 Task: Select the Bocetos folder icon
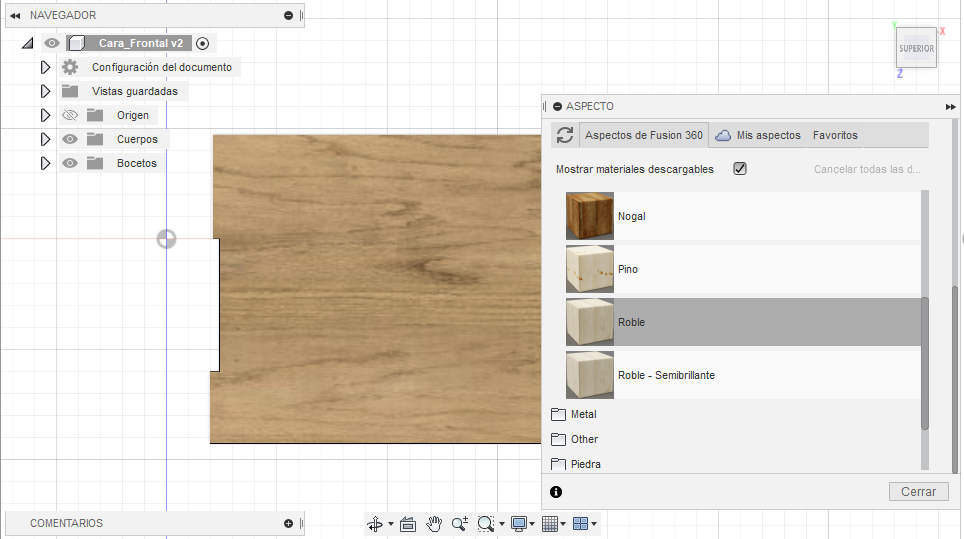[95, 163]
